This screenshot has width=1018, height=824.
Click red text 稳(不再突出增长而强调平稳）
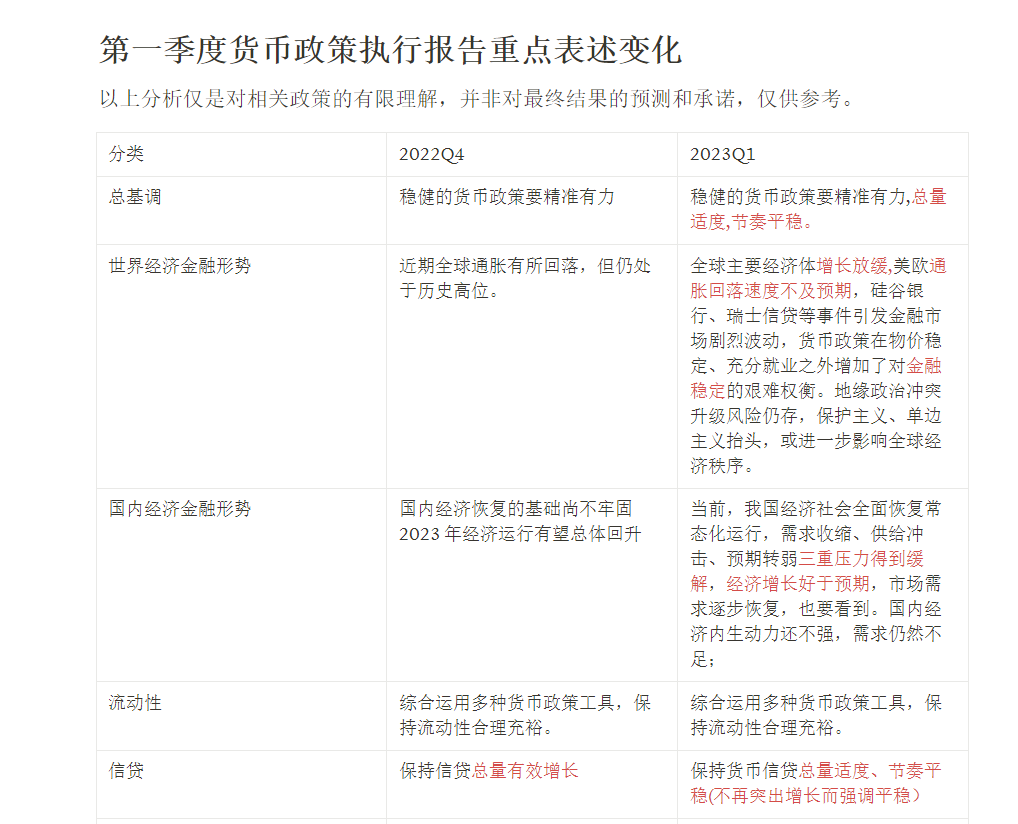805,796
